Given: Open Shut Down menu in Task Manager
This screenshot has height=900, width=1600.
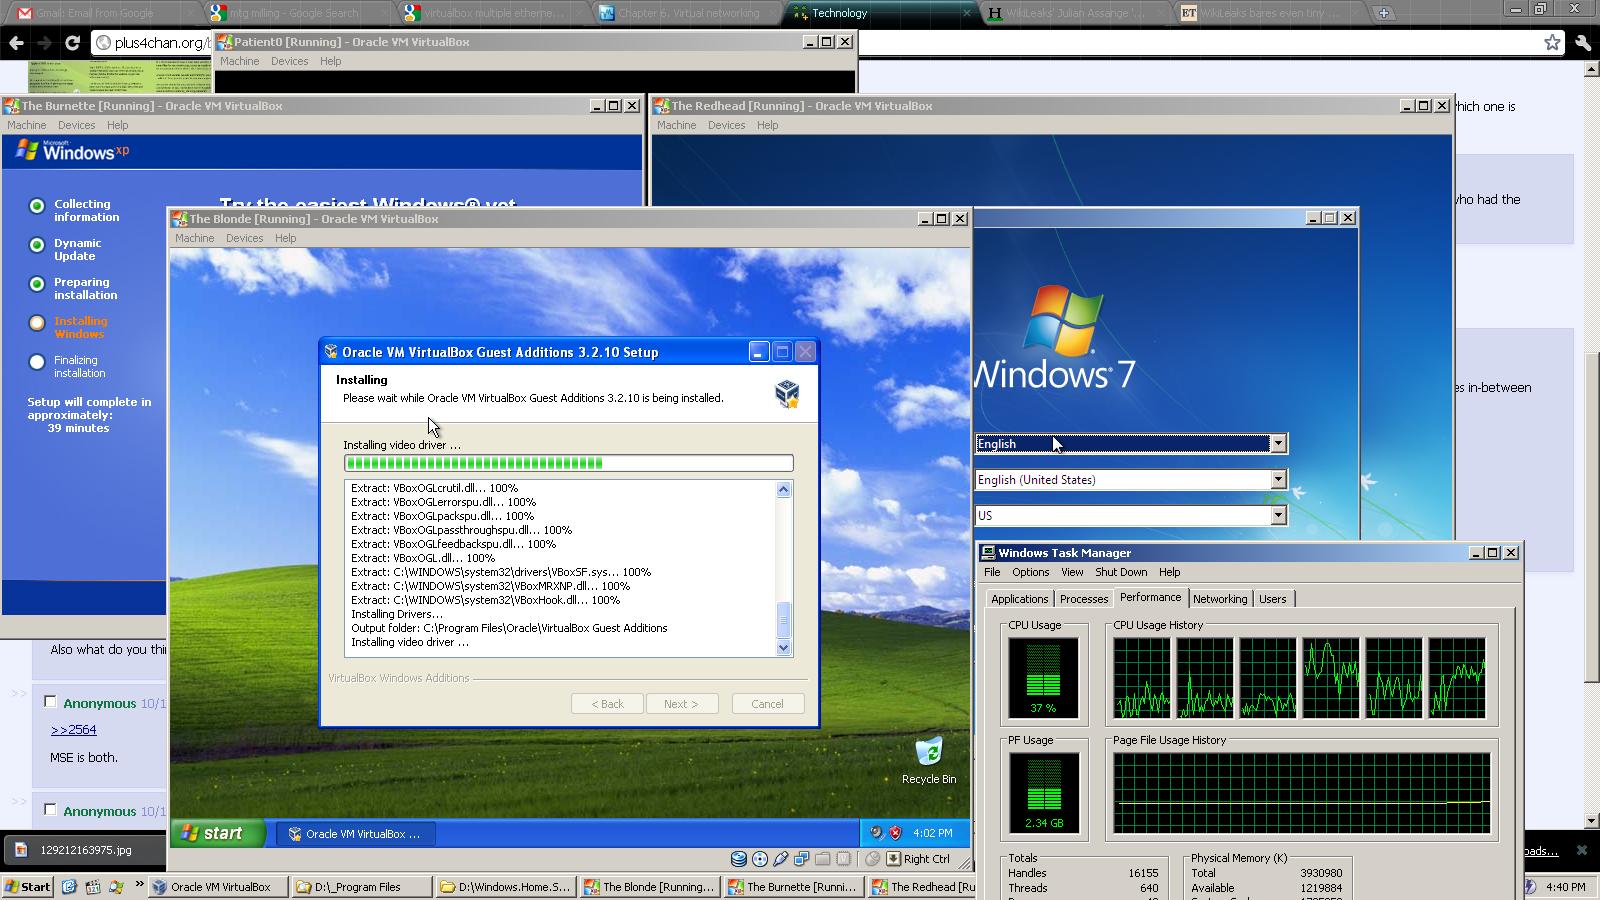Looking at the screenshot, I should click(1121, 572).
